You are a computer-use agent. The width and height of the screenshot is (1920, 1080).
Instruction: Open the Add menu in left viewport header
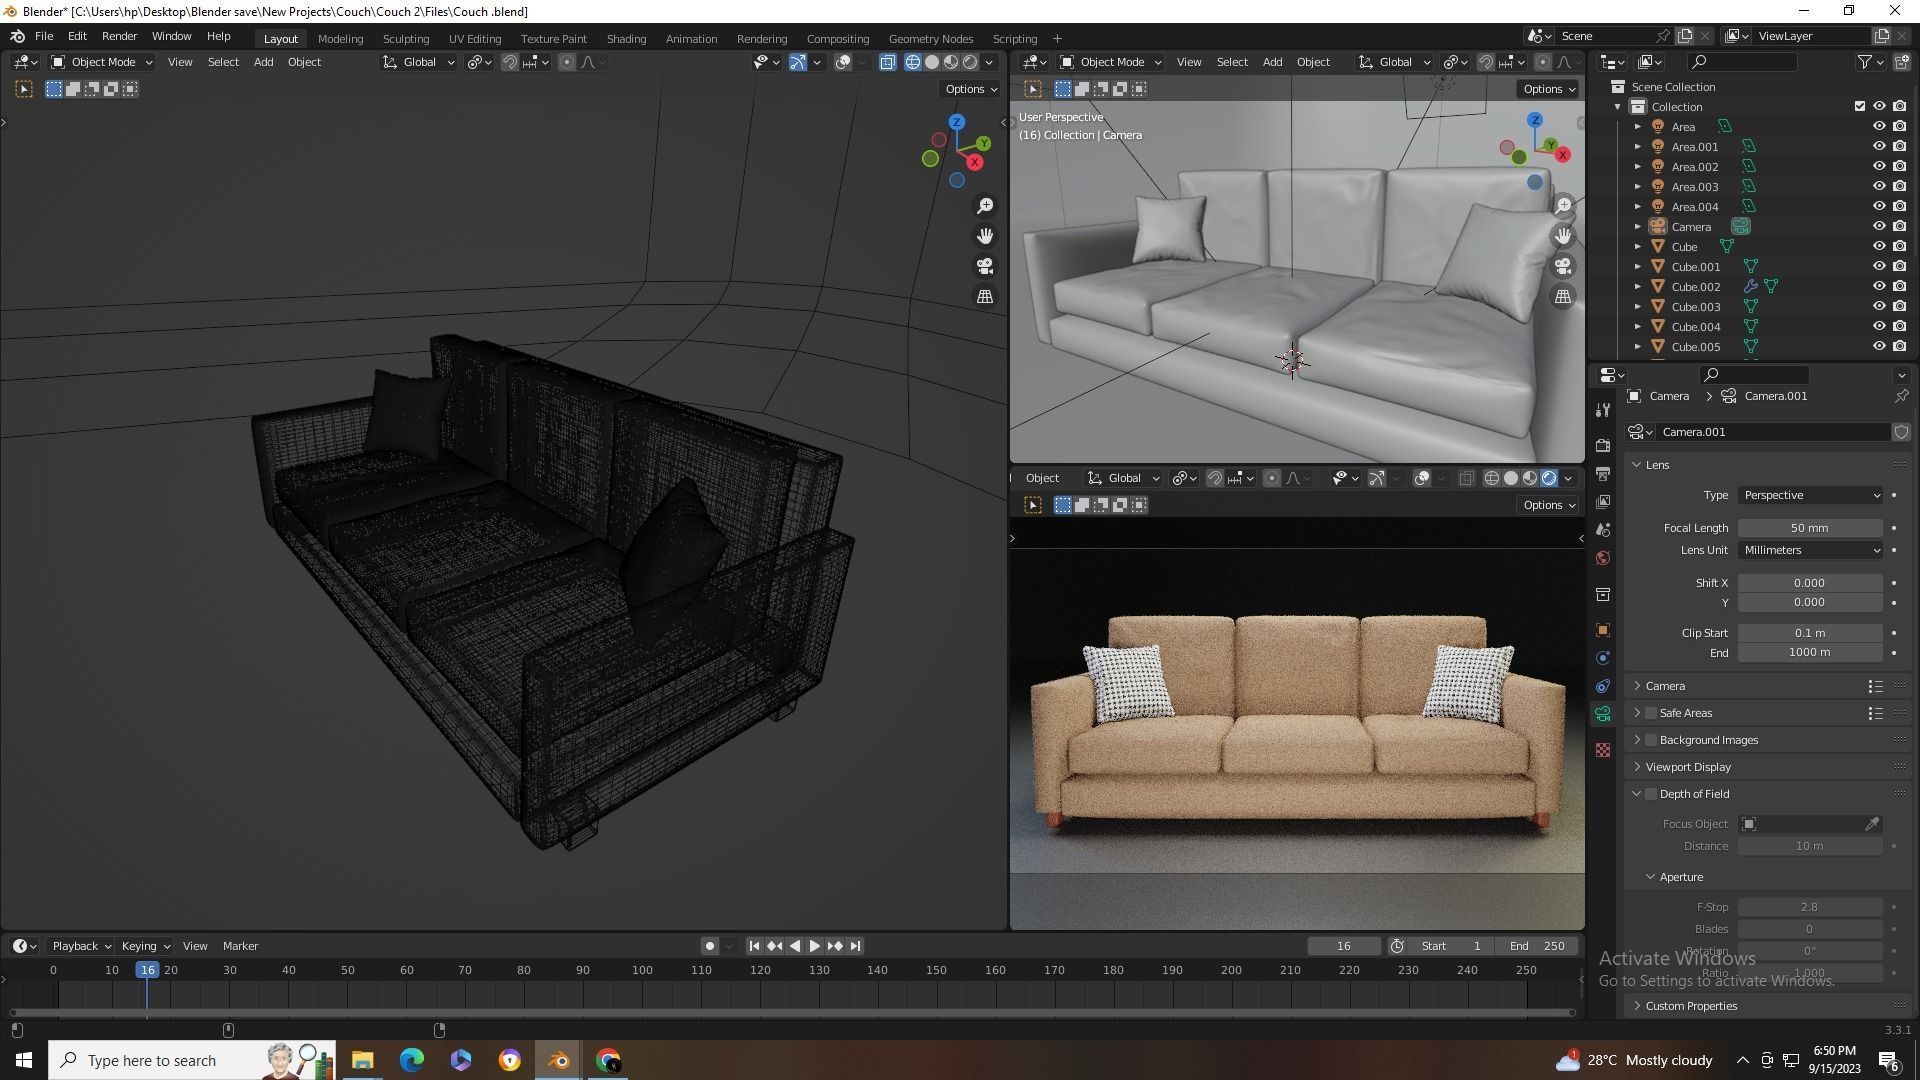(263, 62)
